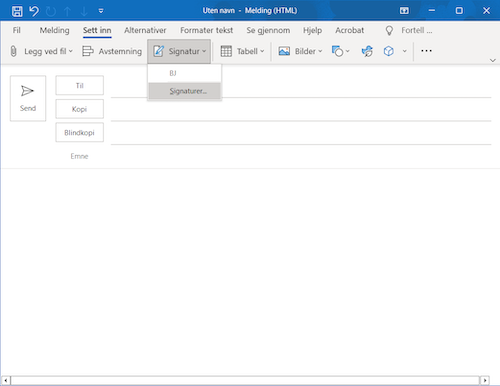Open the Hjelp tab
500x386 pixels.
coord(312,30)
